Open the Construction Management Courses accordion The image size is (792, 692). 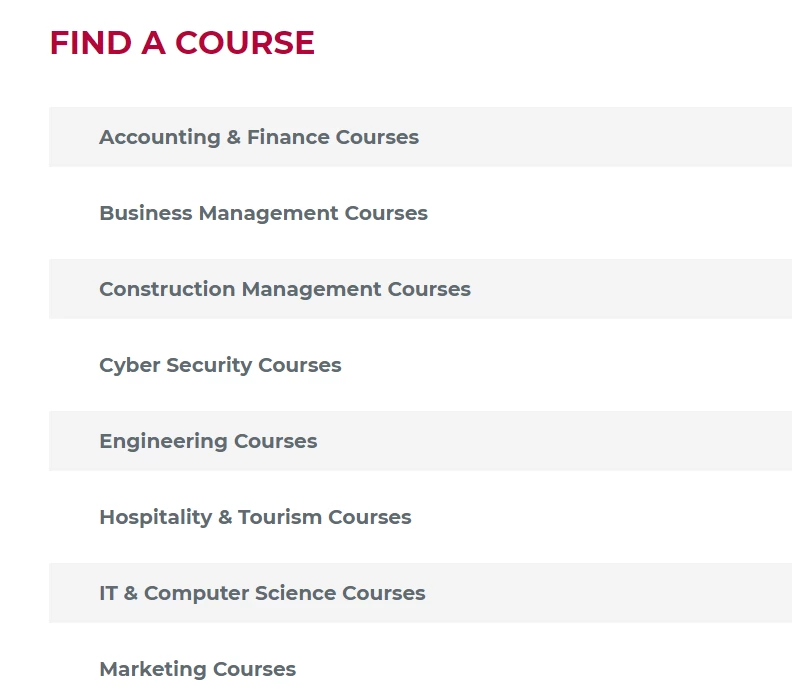click(x=420, y=289)
